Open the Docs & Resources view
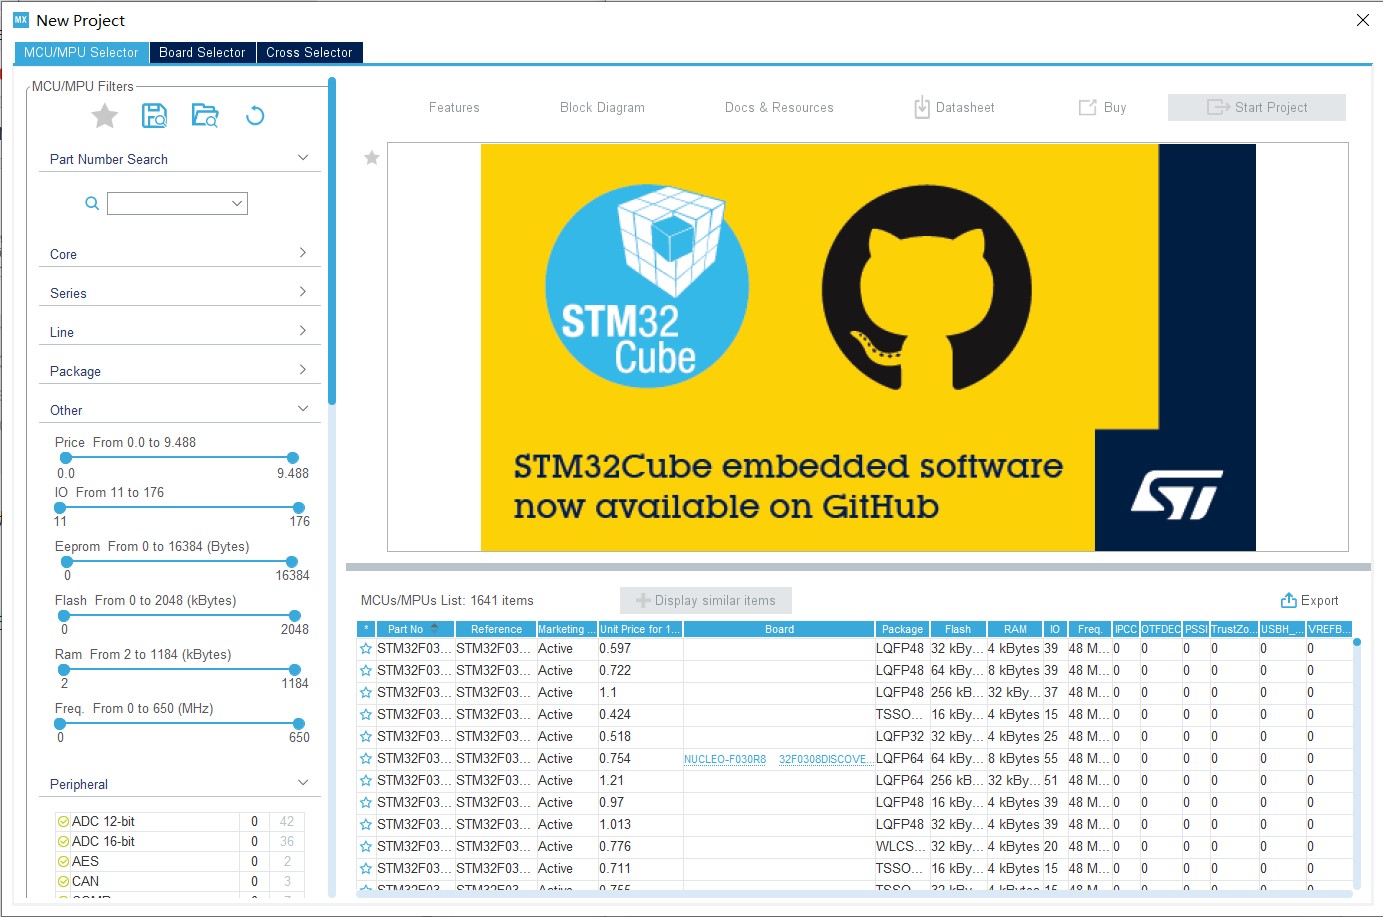This screenshot has height=917, width=1383. (779, 107)
